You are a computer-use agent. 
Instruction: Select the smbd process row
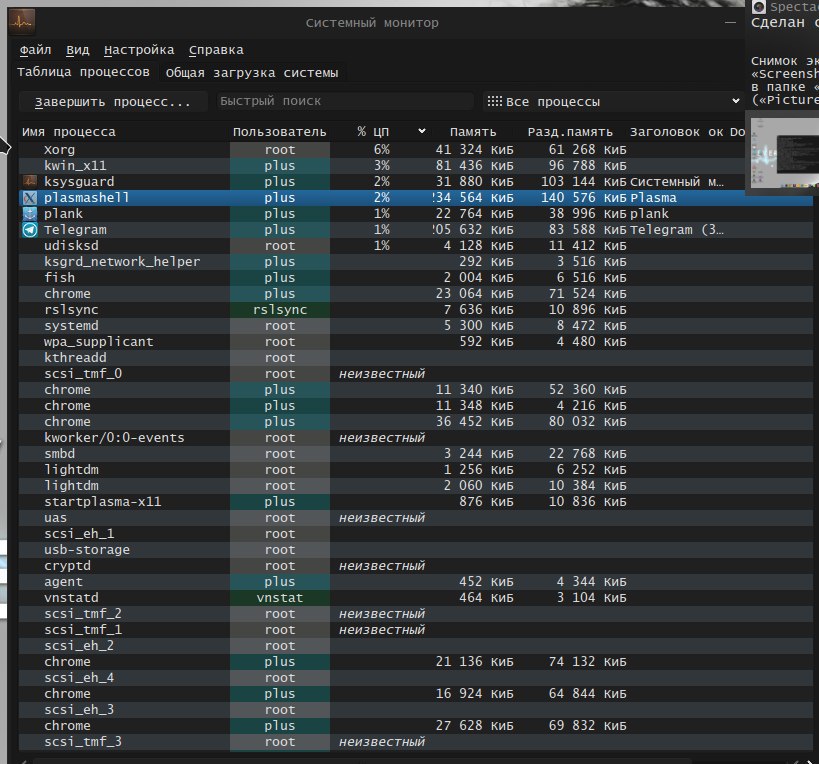(x=415, y=453)
